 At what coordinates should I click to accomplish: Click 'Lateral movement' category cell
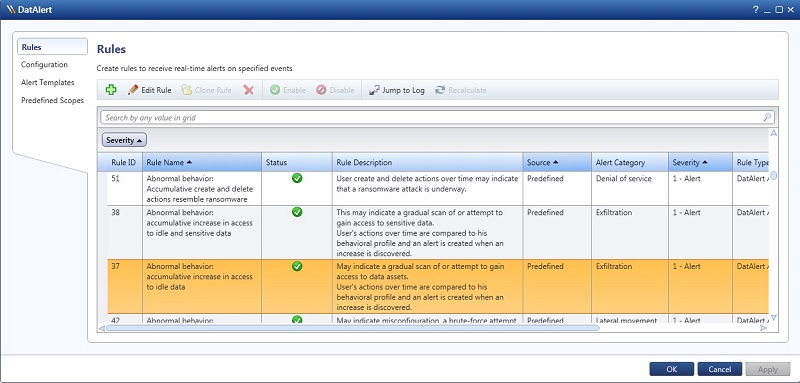630,319
